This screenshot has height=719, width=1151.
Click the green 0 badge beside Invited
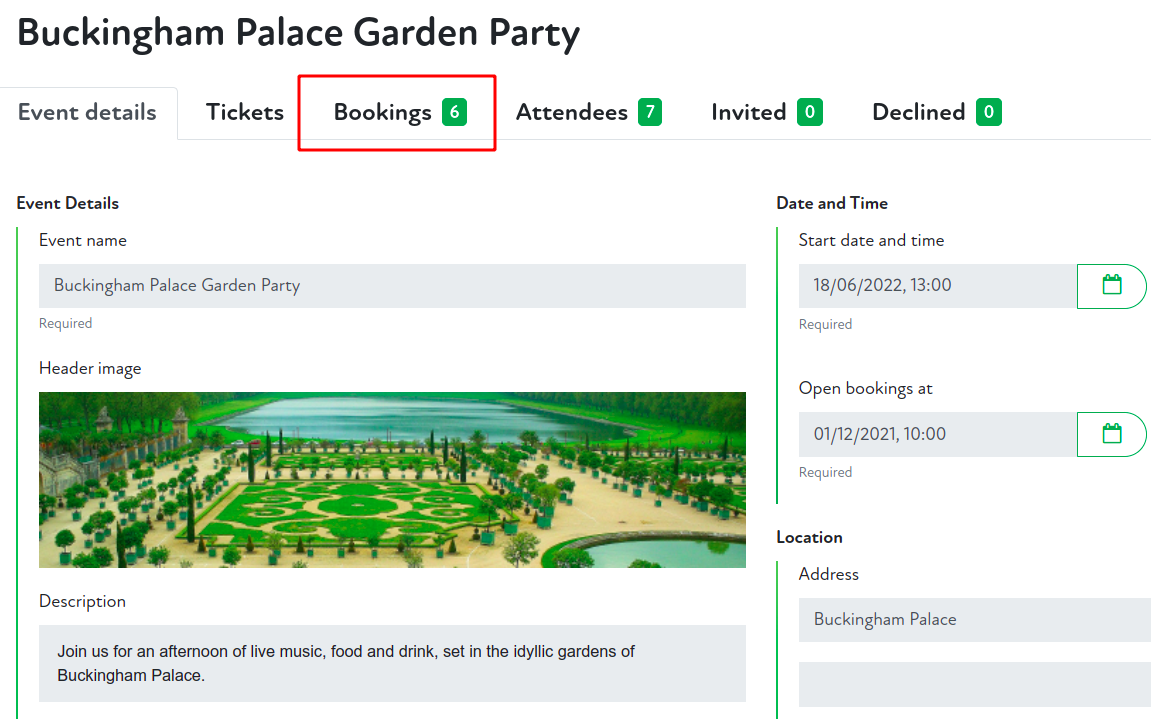point(809,112)
